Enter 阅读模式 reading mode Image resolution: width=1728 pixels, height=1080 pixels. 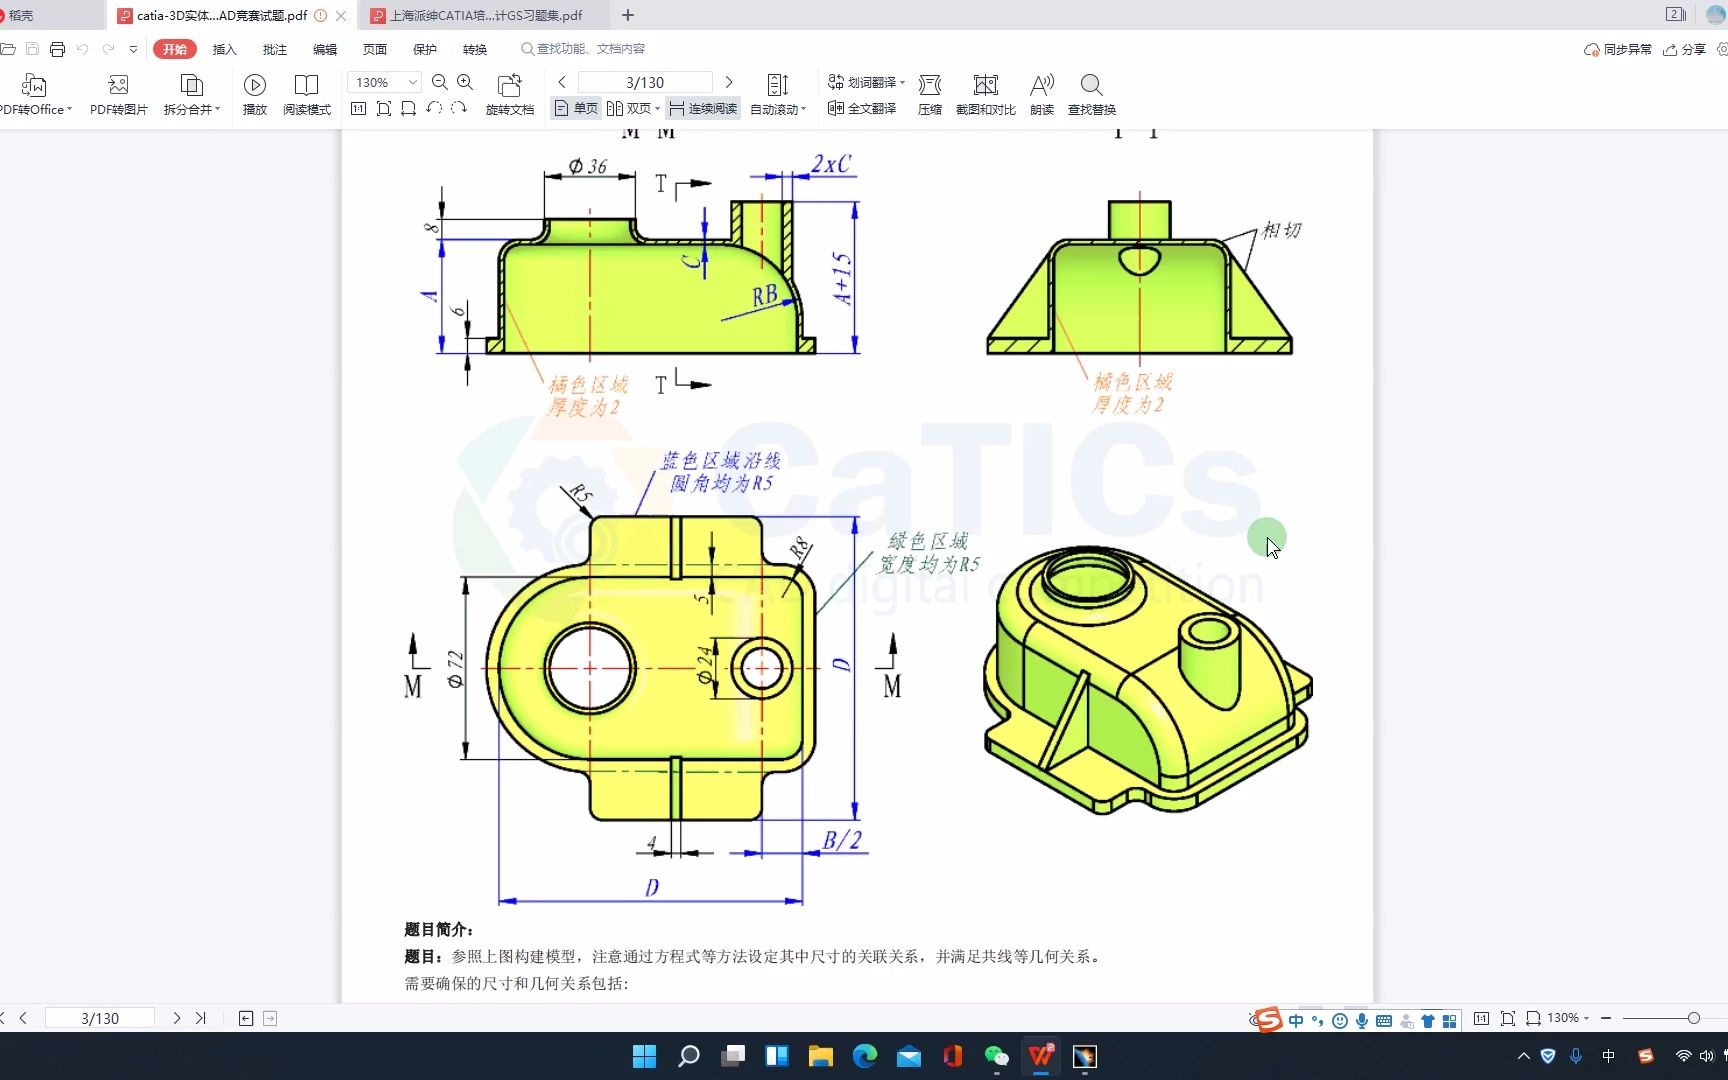pos(306,95)
